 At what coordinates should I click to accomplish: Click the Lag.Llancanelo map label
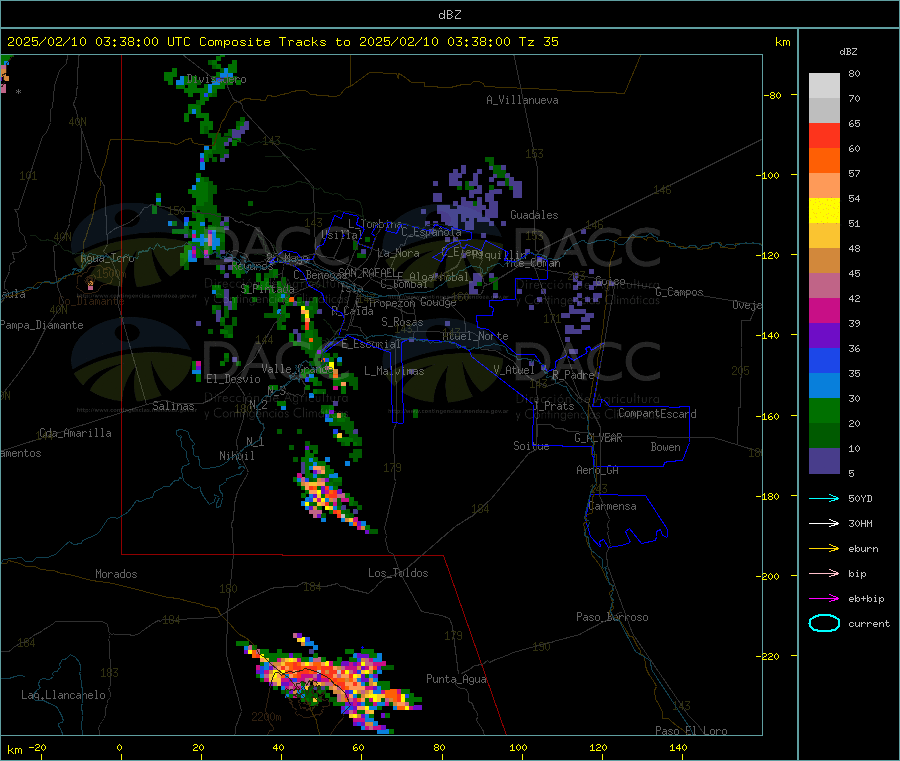[x=64, y=695]
